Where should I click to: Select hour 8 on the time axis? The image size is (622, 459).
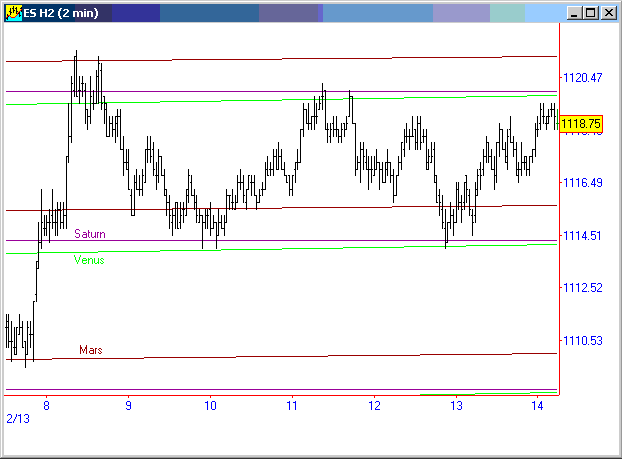tap(47, 406)
